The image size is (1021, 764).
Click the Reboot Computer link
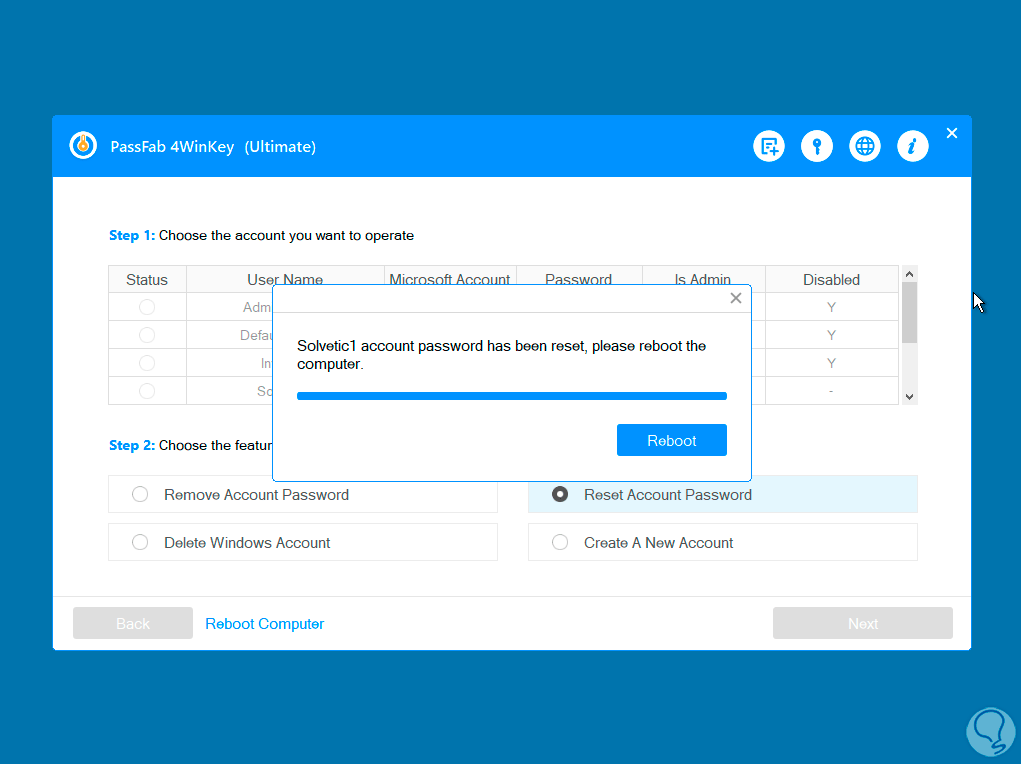[x=264, y=623]
